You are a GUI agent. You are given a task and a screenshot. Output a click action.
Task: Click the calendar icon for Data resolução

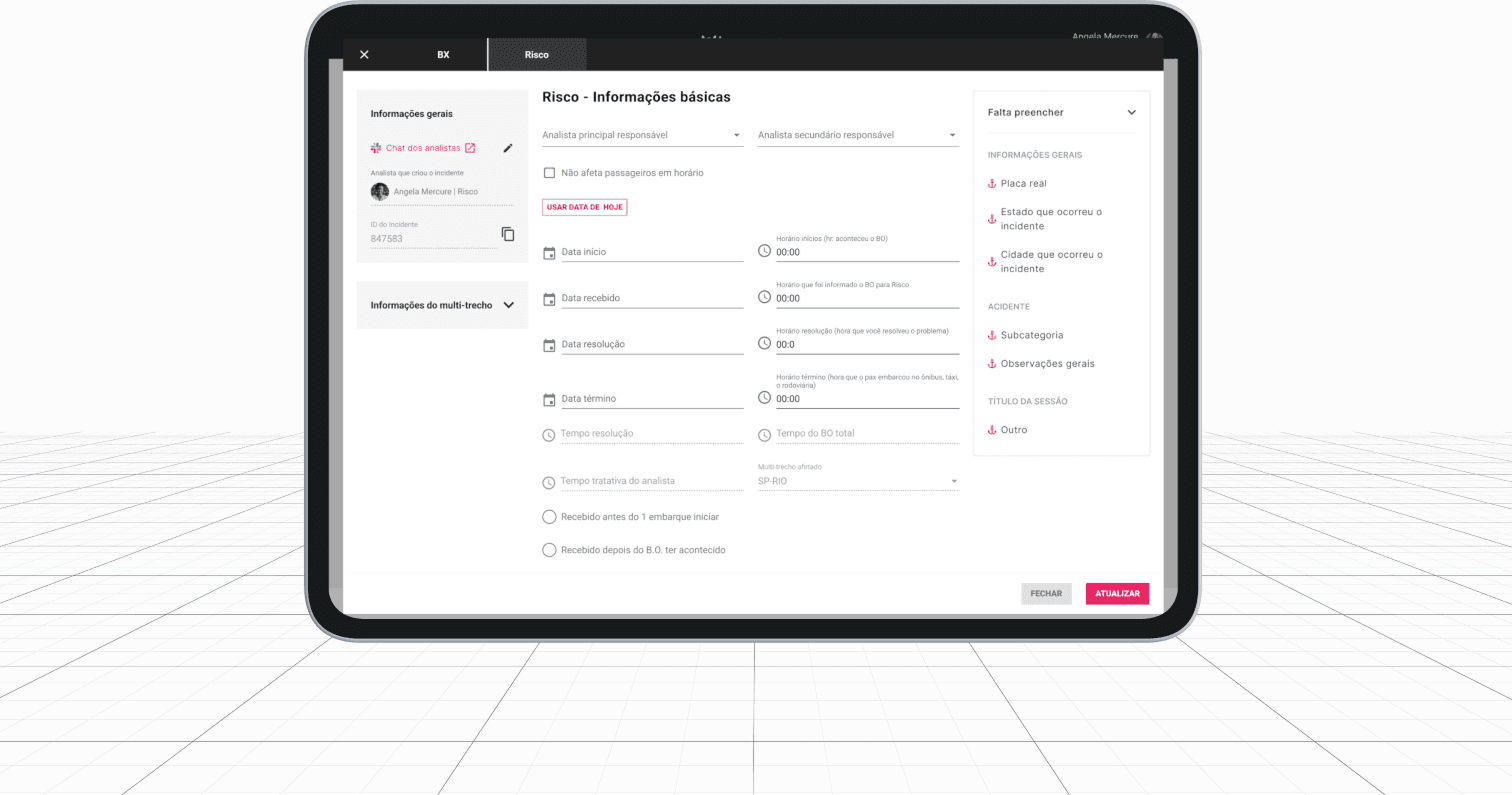[549, 345]
